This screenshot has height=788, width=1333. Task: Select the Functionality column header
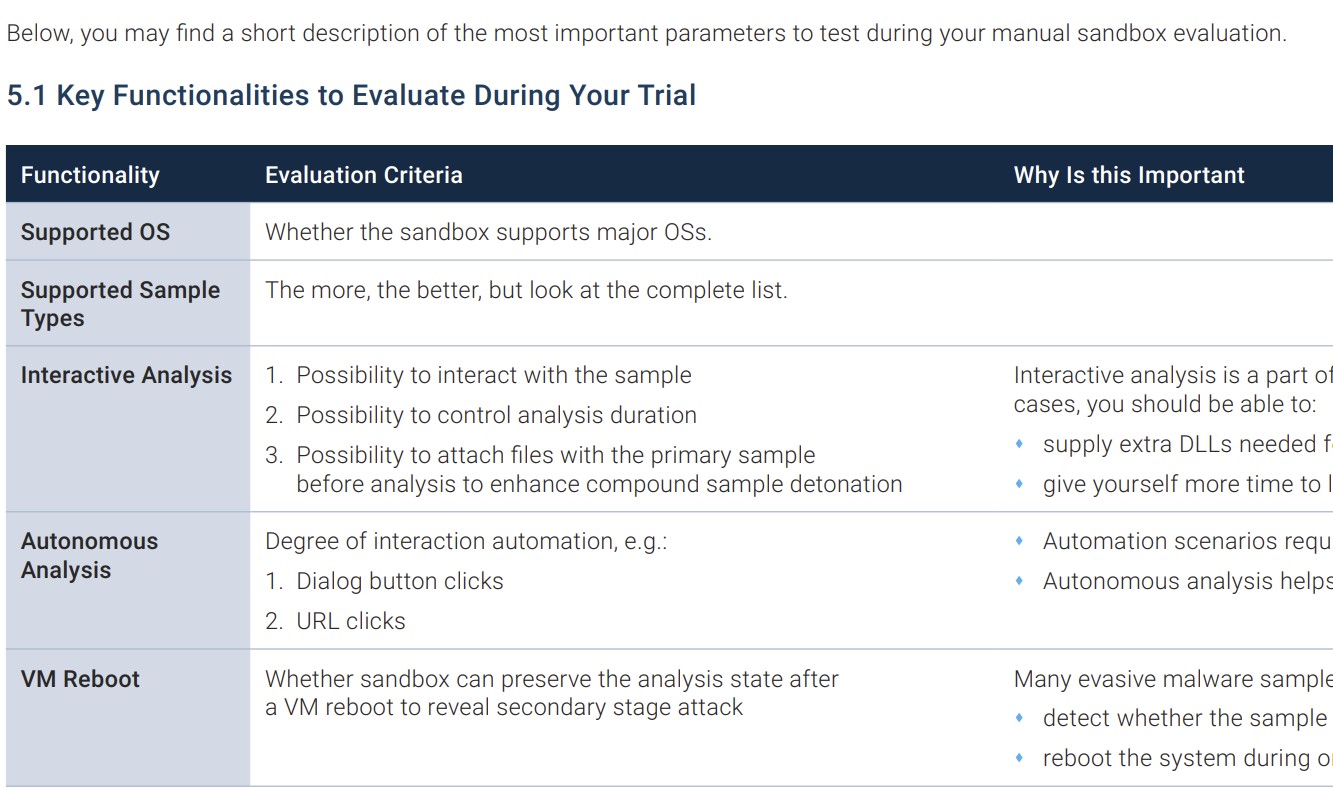coord(90,175)
